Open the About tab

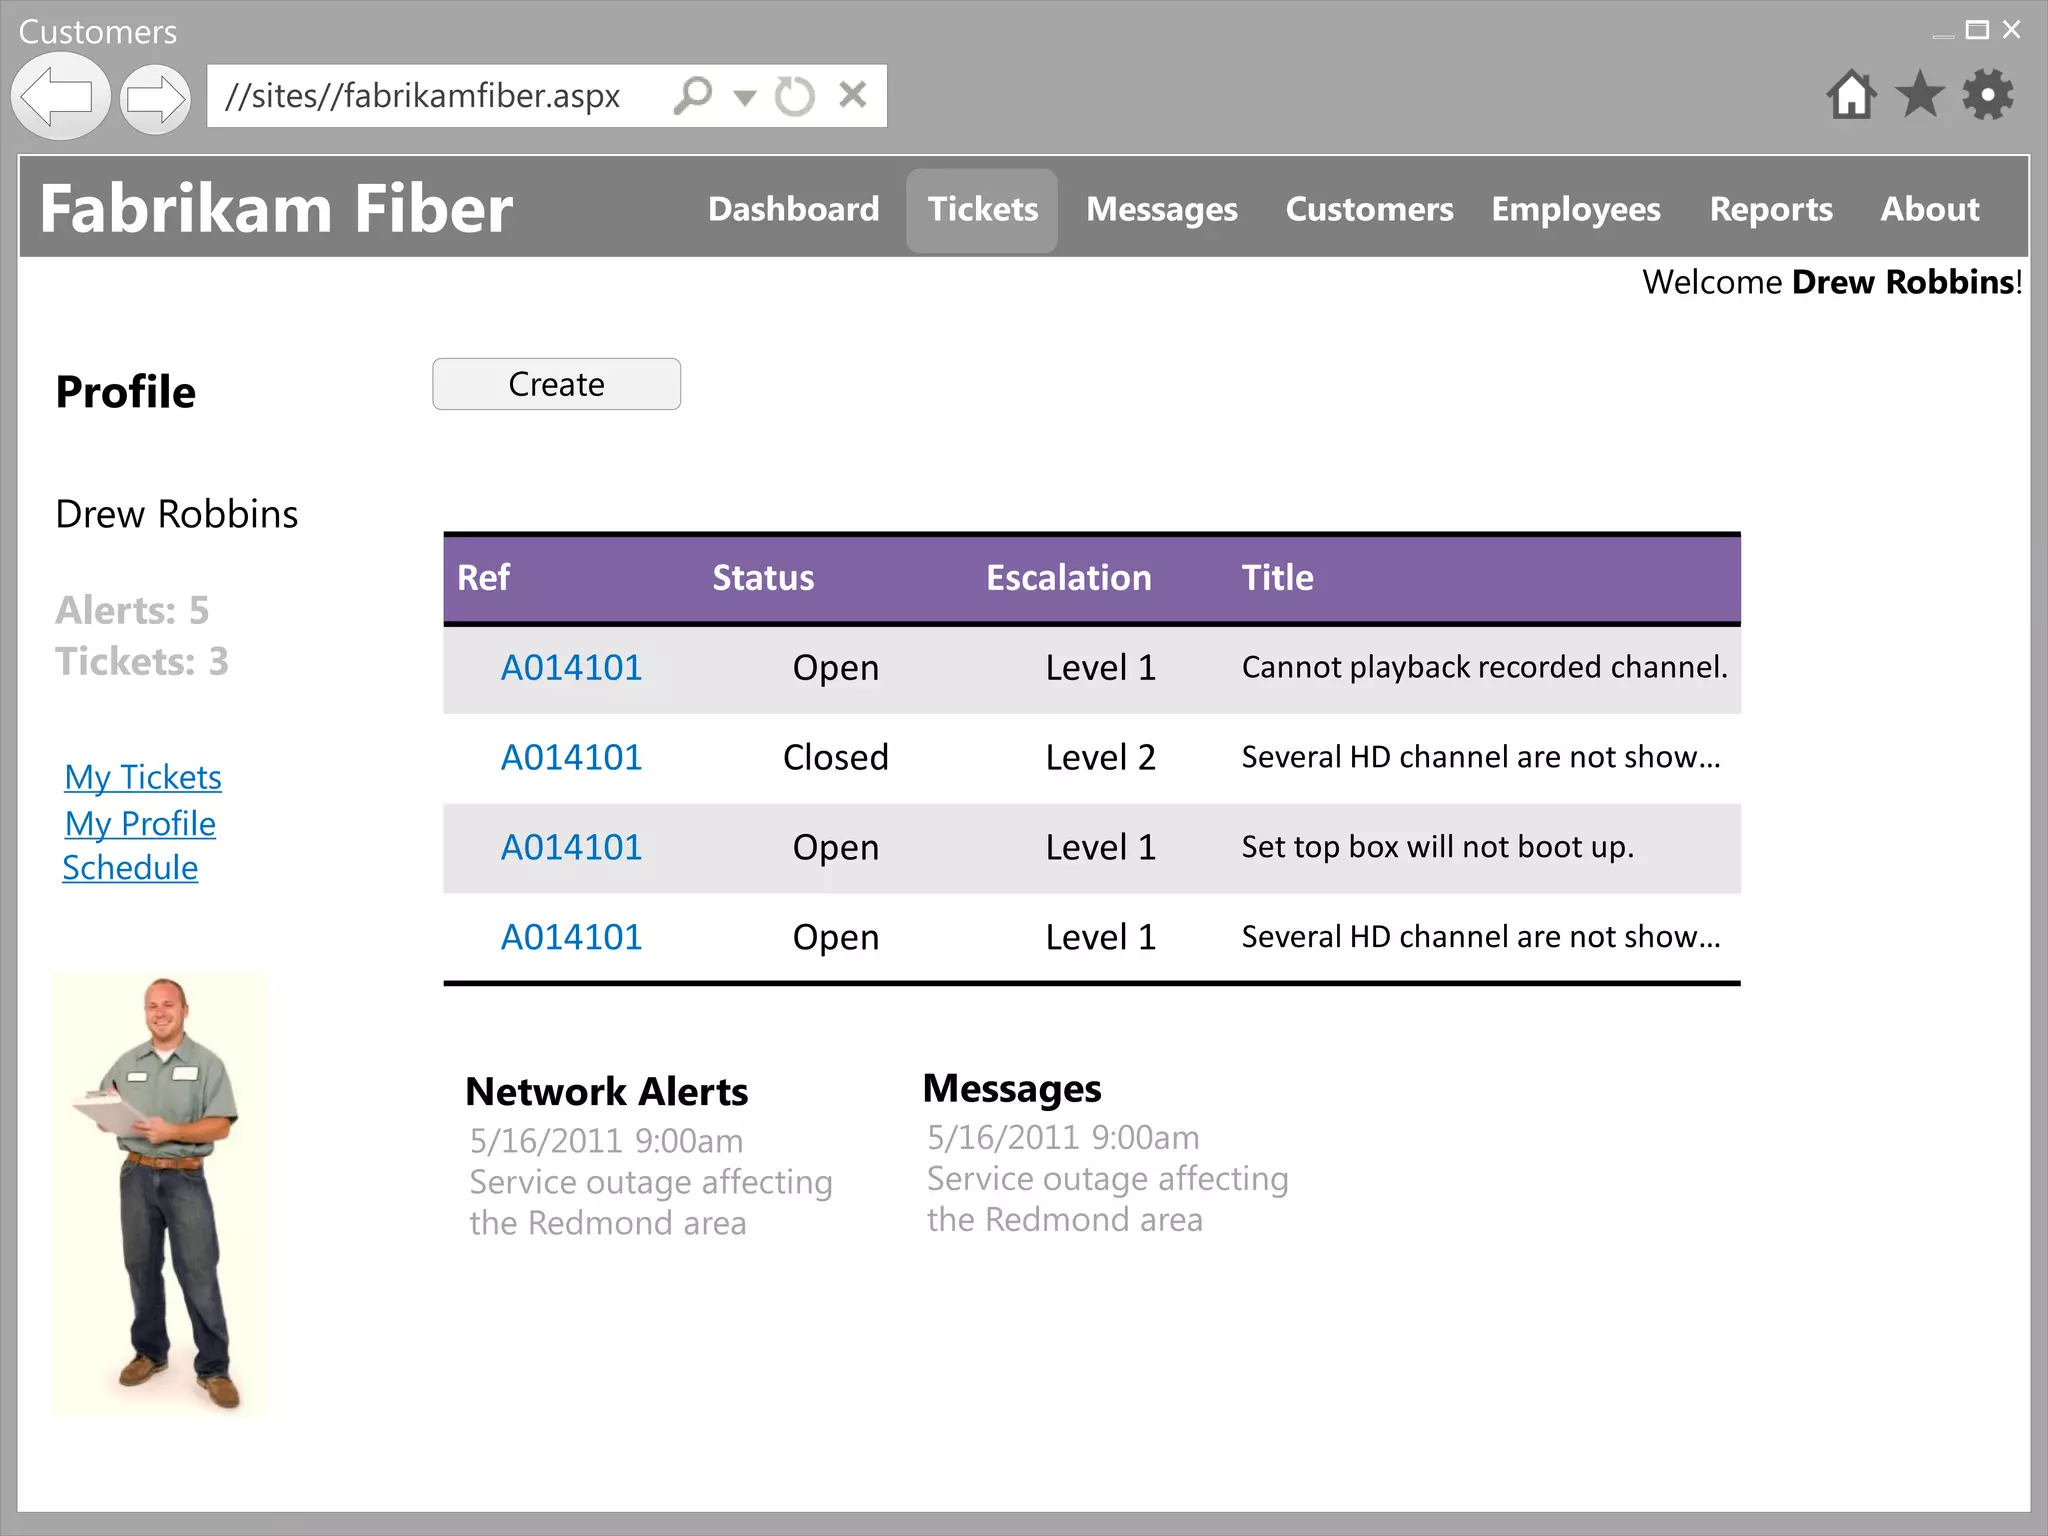click(1930, 209)
